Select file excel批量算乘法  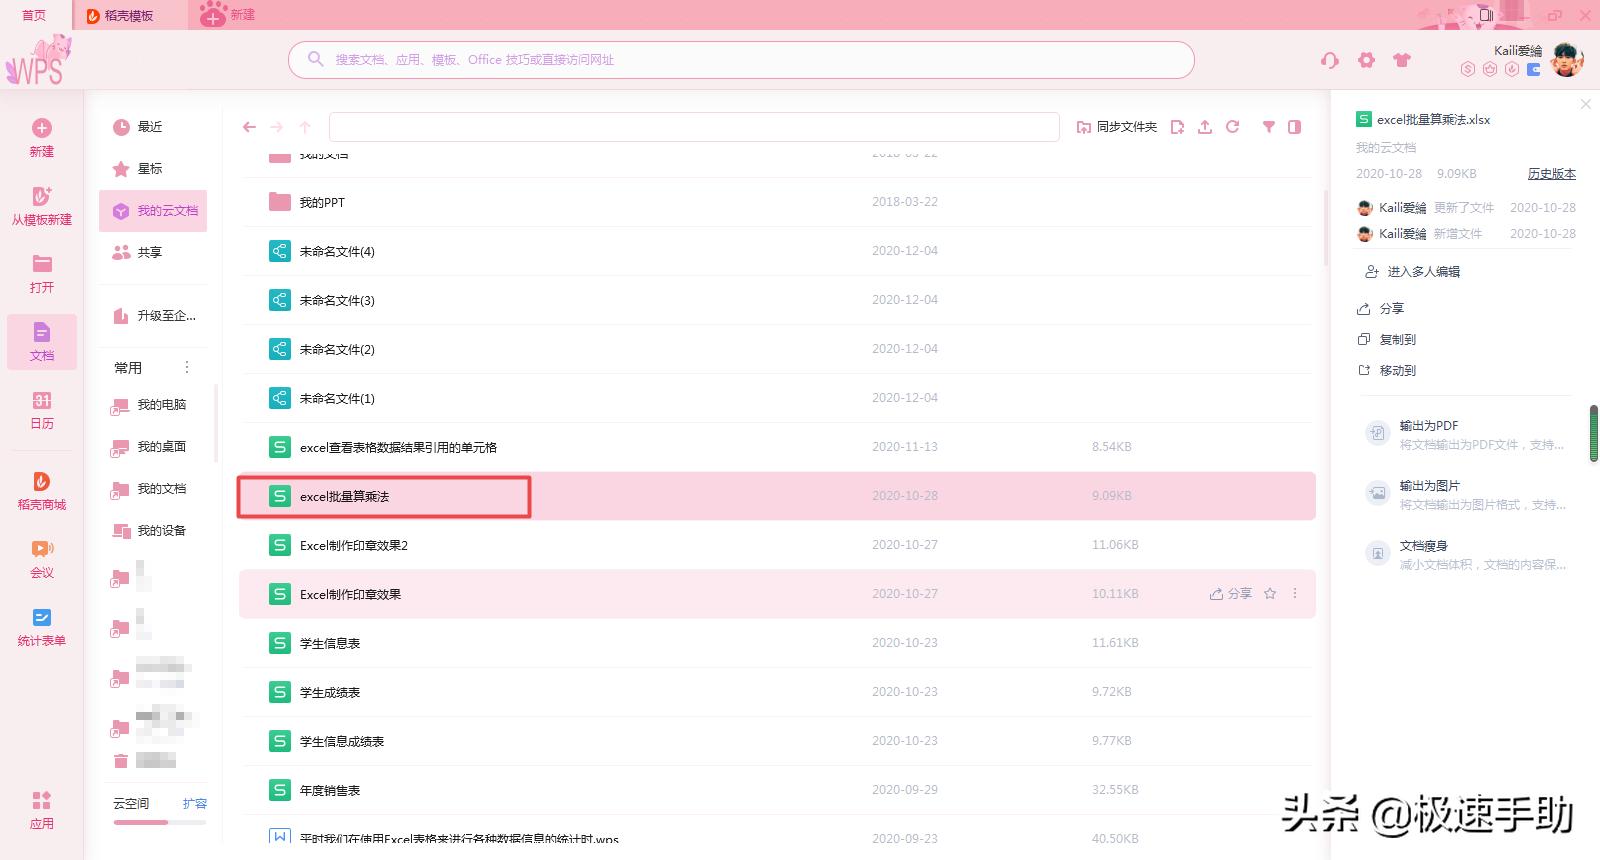(x=776, y=496)
